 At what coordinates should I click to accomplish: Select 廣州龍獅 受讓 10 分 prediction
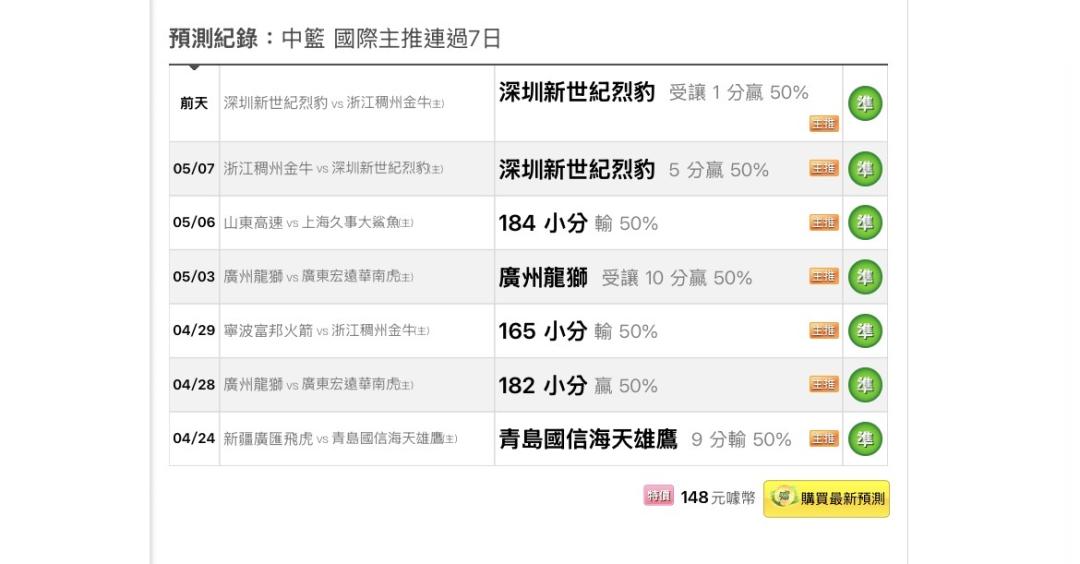coord(625,278)
